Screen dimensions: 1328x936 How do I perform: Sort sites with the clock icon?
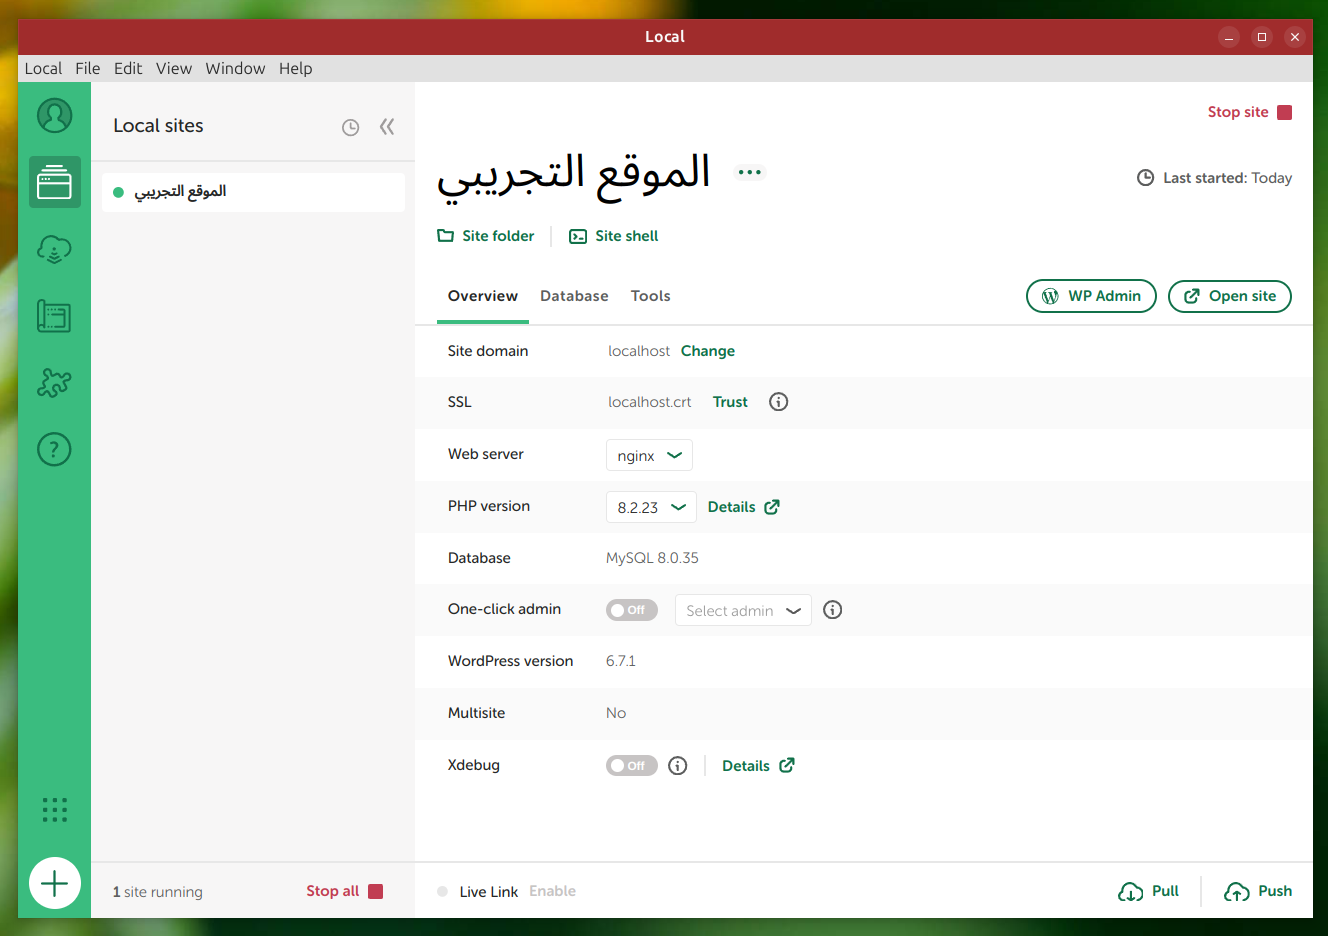[350, 127]
